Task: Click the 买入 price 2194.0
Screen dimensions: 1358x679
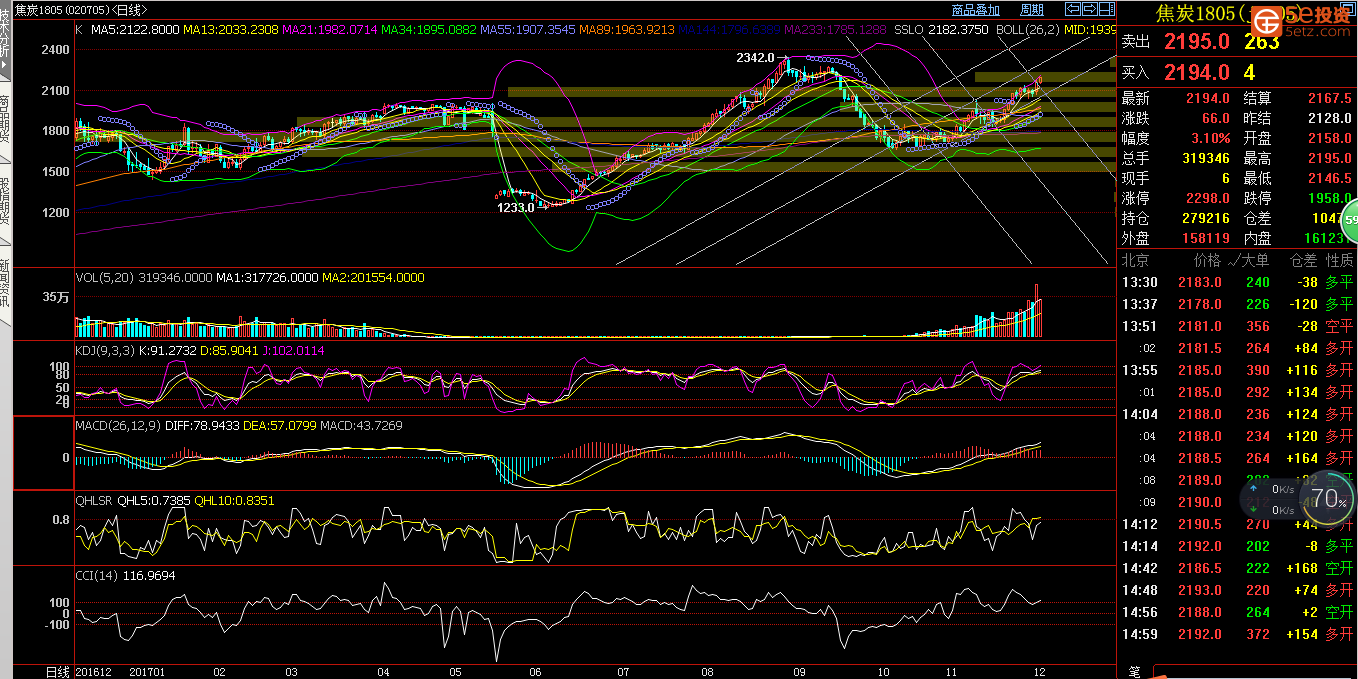Action: click(1195, 72)
